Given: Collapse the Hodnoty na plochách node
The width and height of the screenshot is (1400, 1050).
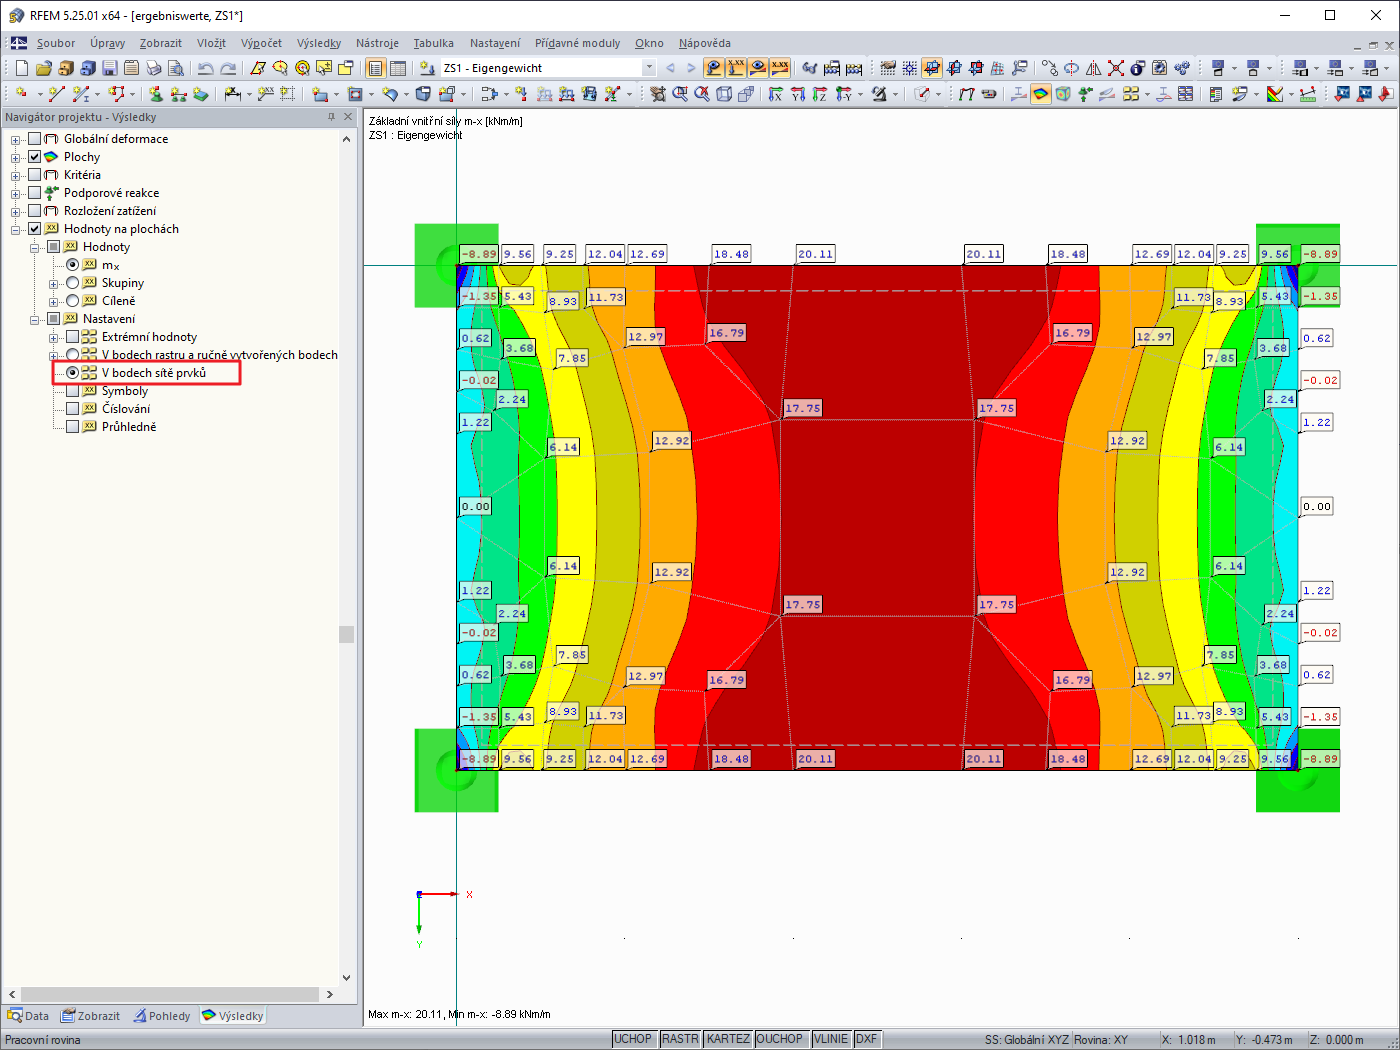Looking at the screenshot, I should [16, 230].
